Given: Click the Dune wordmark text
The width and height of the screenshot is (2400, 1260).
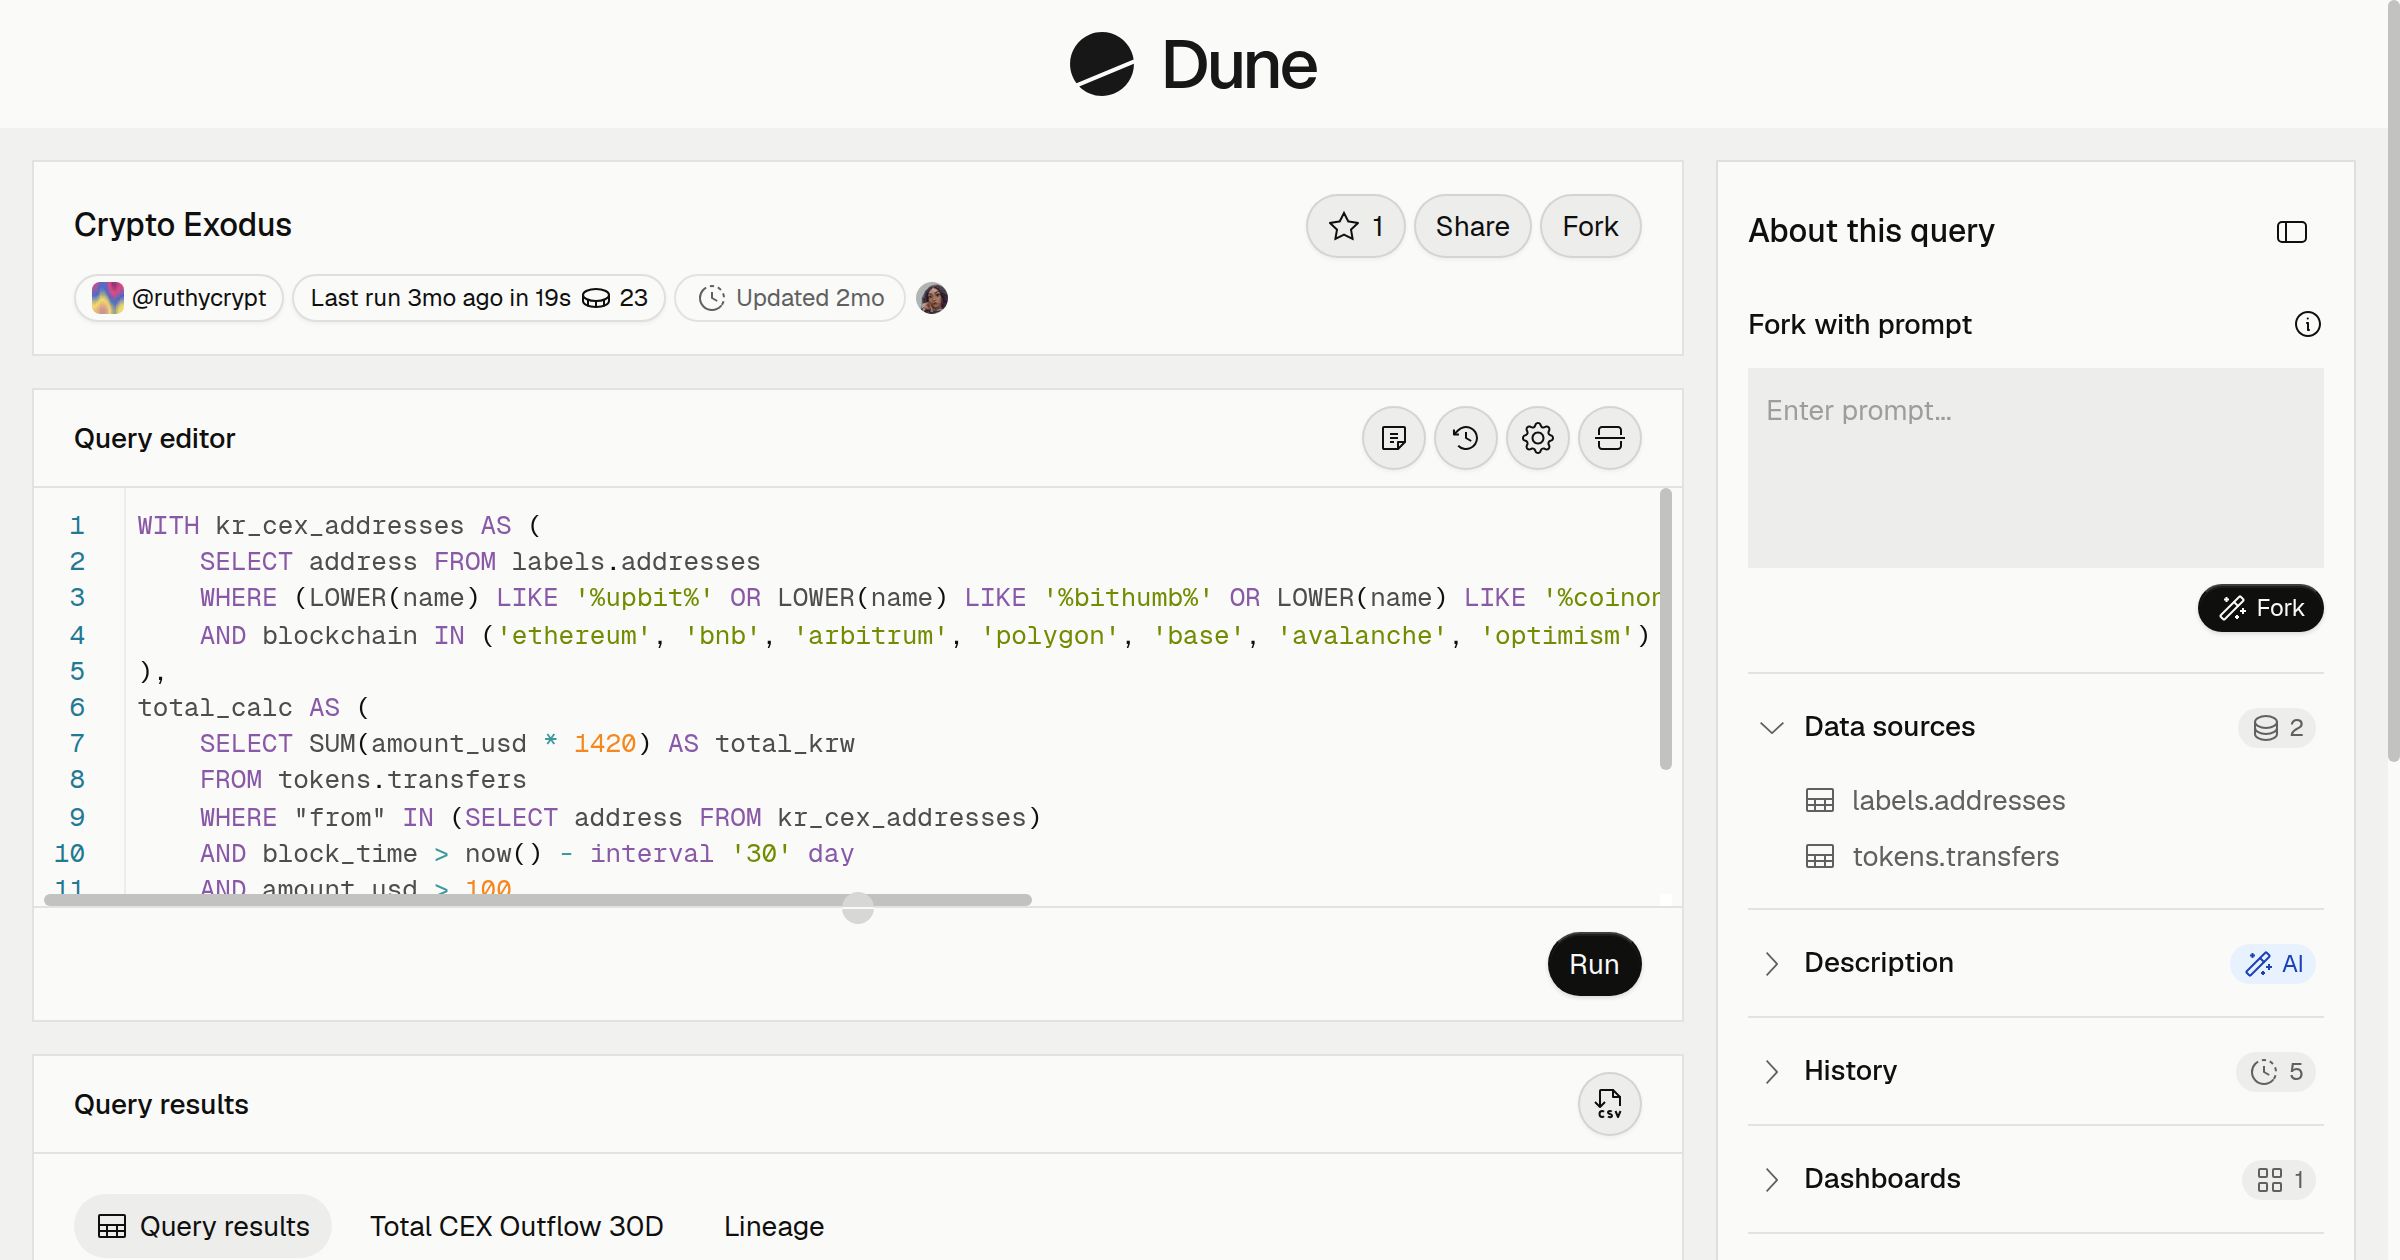Looking at the screenshot, I should coord(1239,65).
